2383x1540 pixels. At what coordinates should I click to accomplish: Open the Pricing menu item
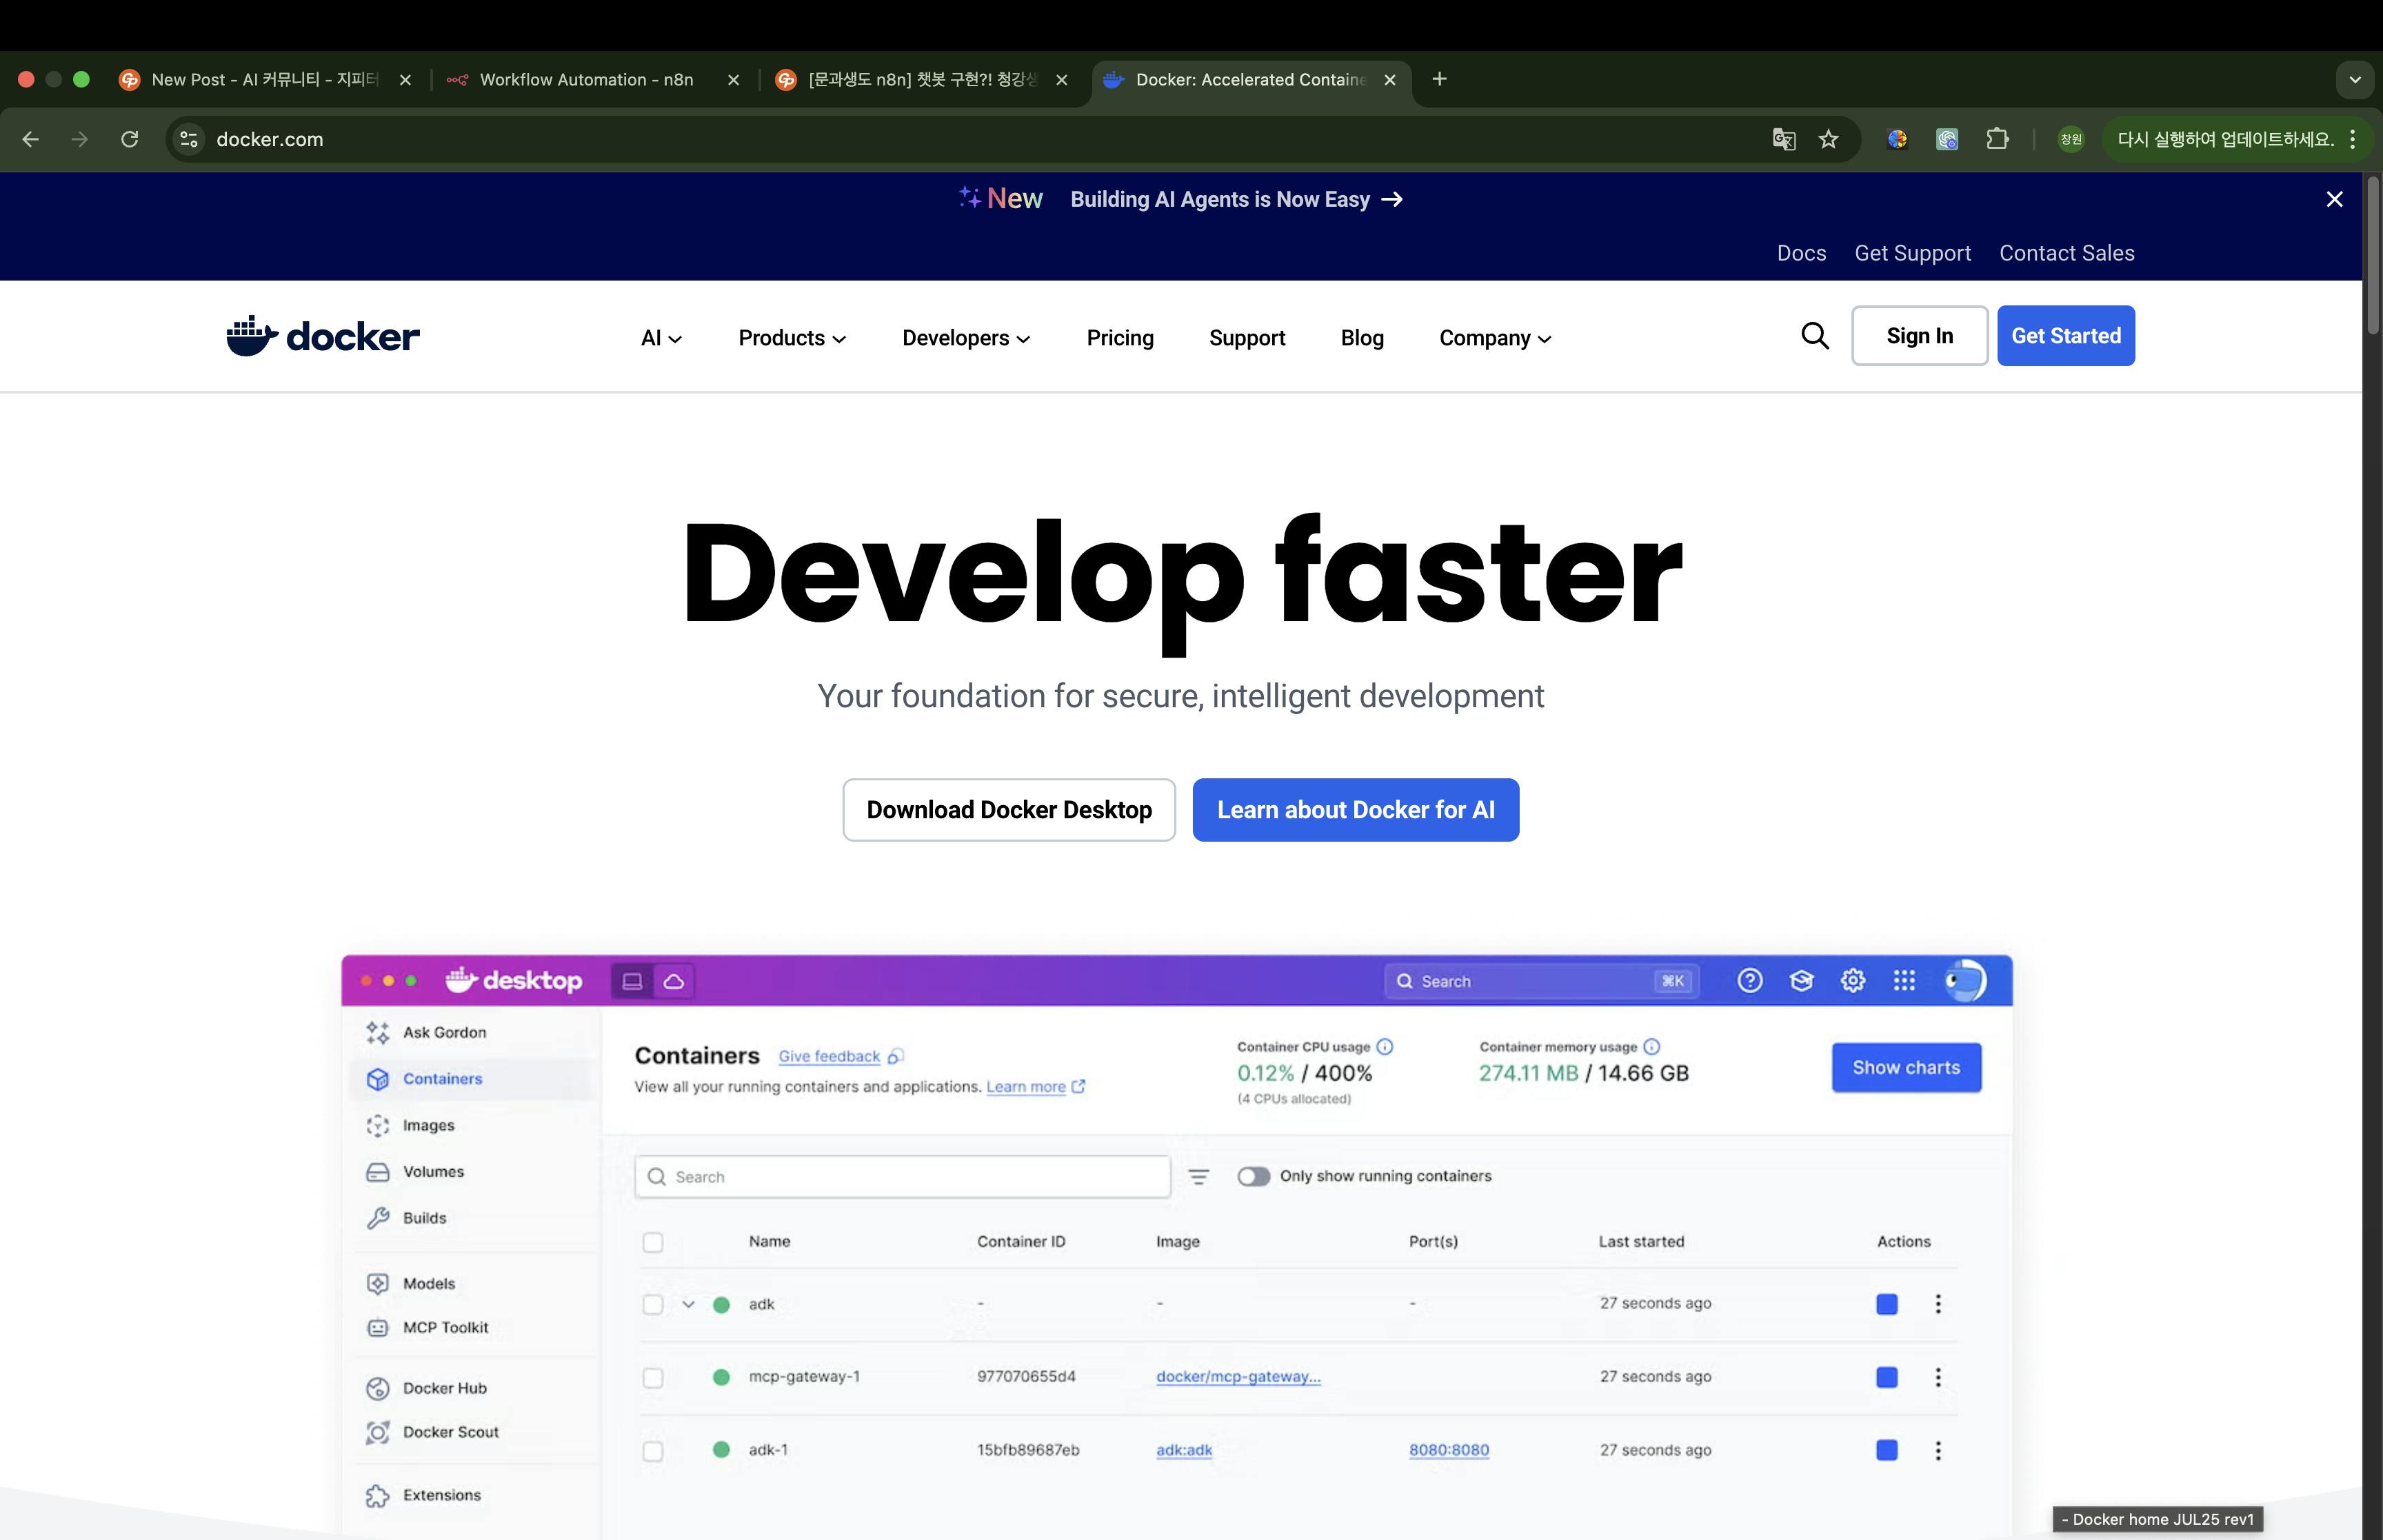[x=1120, y=338]
